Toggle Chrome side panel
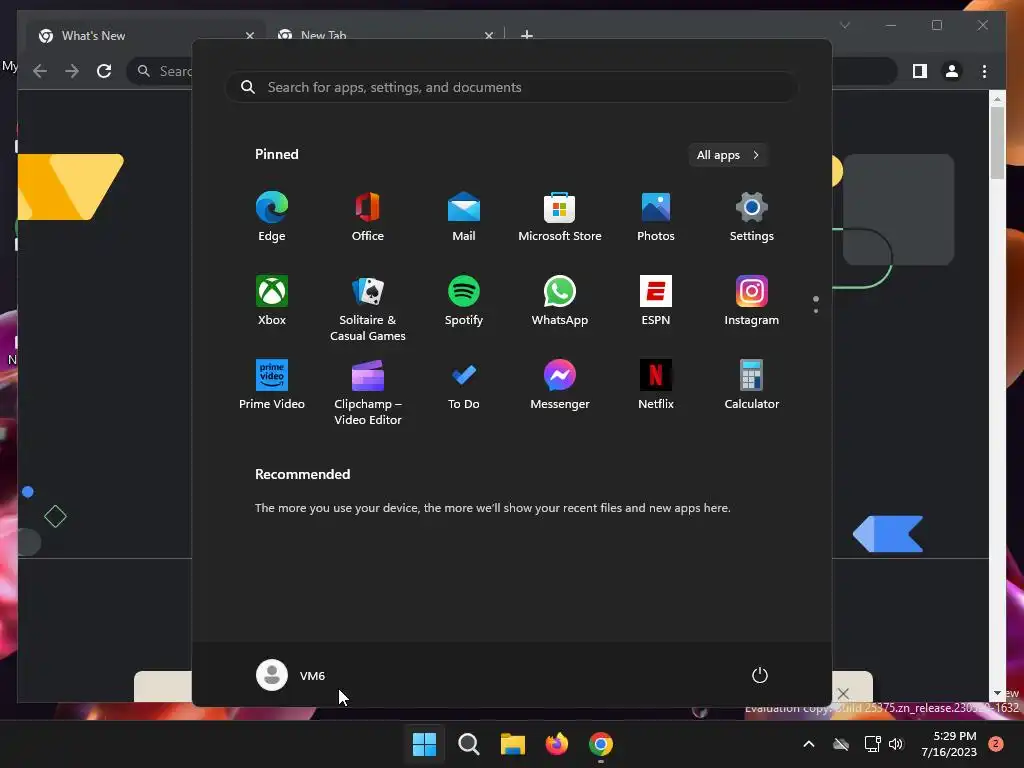 (920, 71)
